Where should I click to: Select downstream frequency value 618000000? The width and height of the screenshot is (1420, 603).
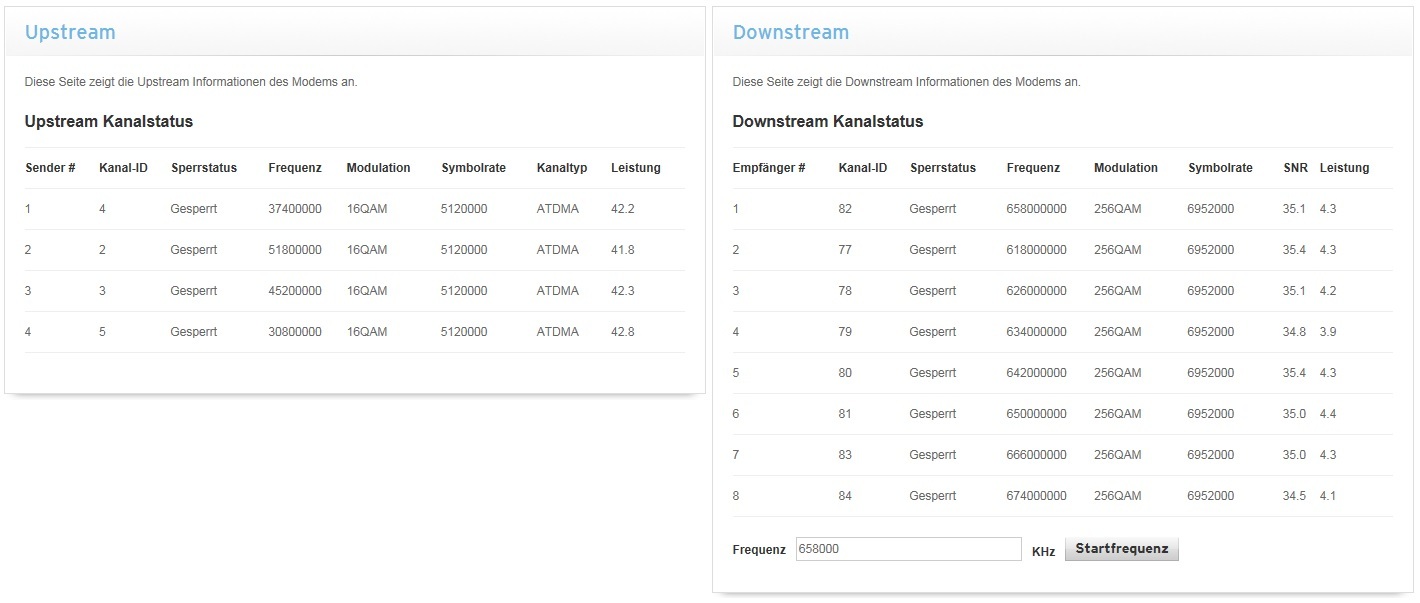1036,250
